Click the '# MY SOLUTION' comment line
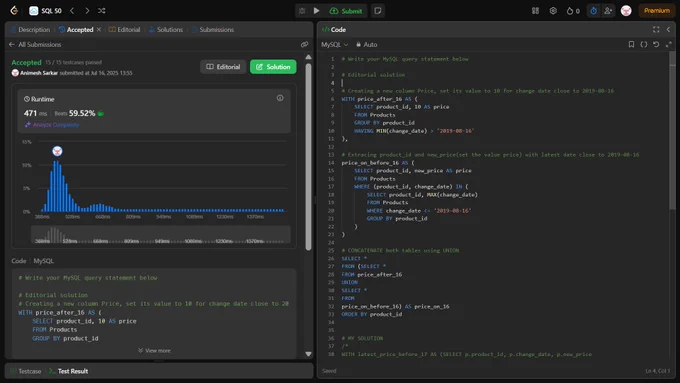Image resolution: width=680 pixels, height=383 pixels. point(362,338)
